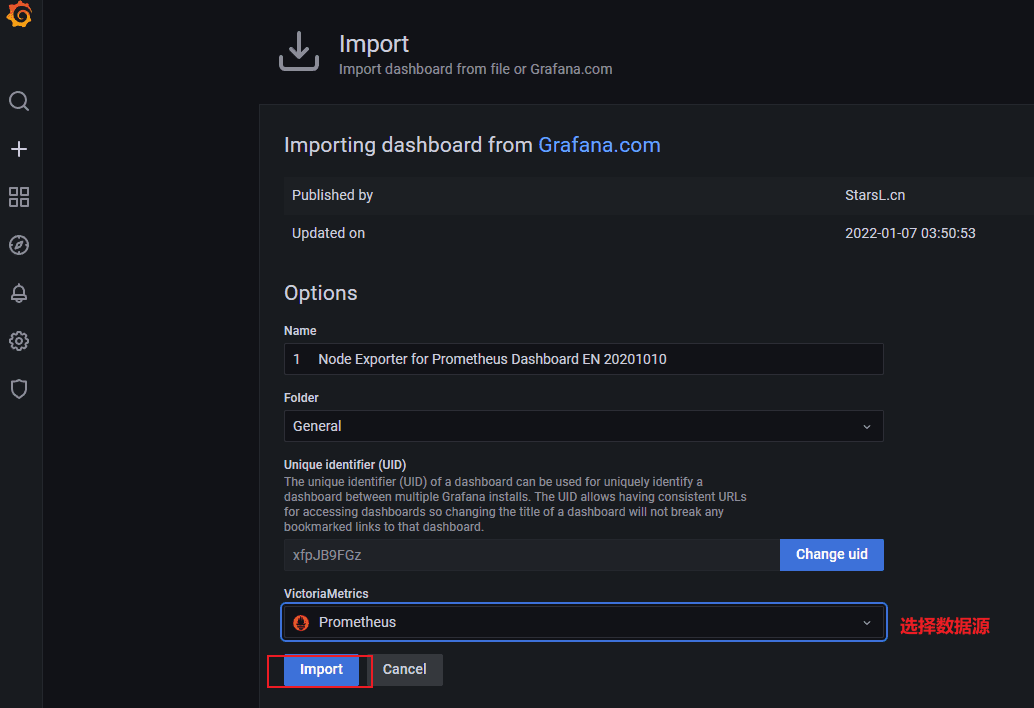Click the Grafana logo home icon
The height and width of the screenshot is (708, 1034).
pyautogui.click(x=19, y=17)
